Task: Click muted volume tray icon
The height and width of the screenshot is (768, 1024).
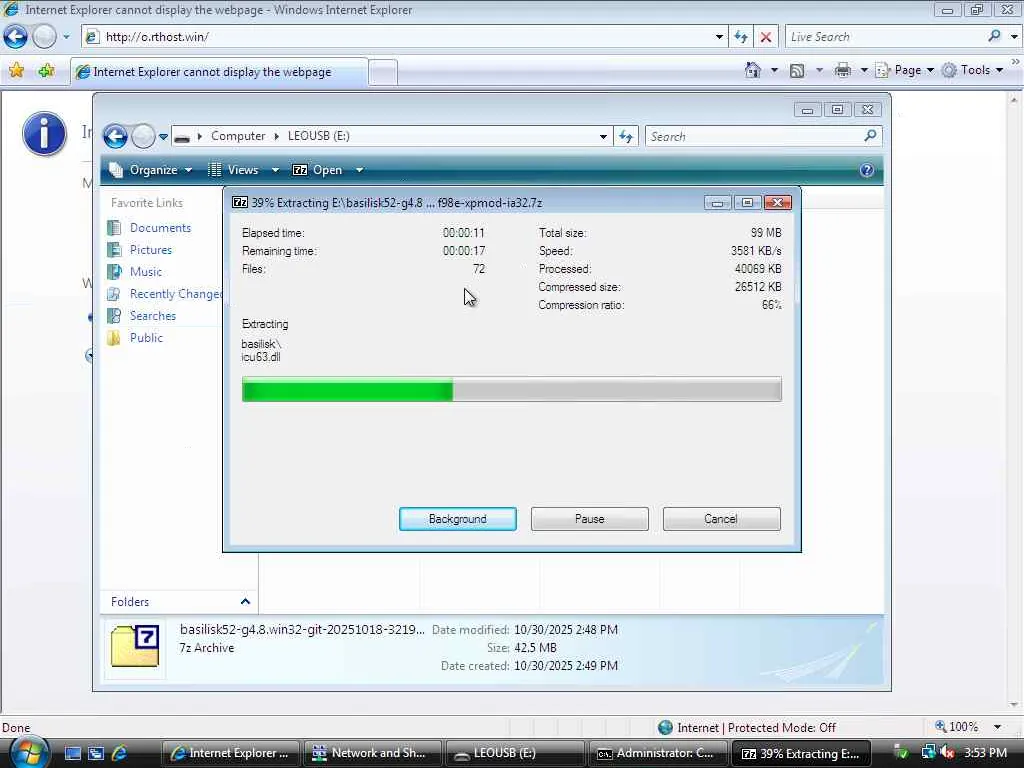Action: [x=947, y=752]
